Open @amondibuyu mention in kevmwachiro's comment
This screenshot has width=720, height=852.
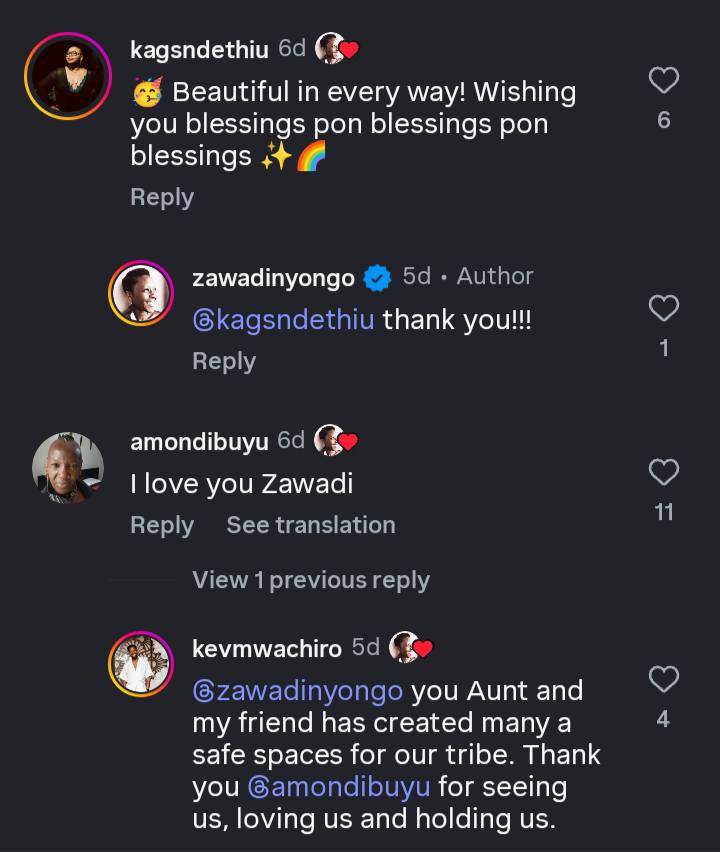click(339, 787)
